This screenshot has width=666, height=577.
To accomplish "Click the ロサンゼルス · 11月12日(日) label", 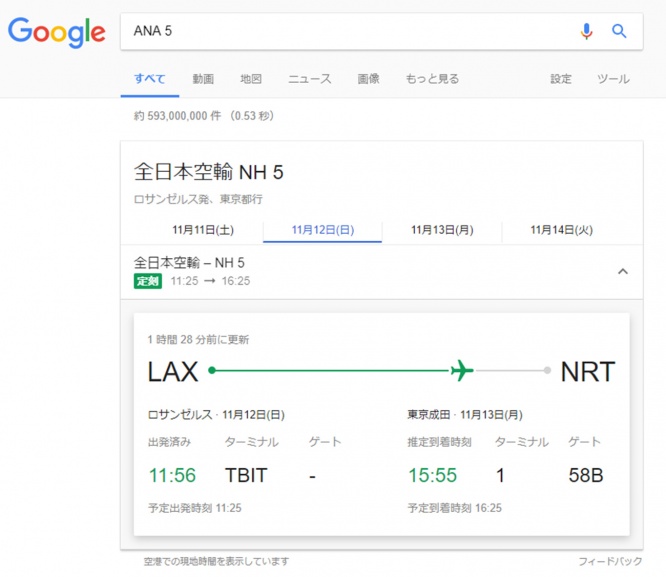I will [216, 415].
